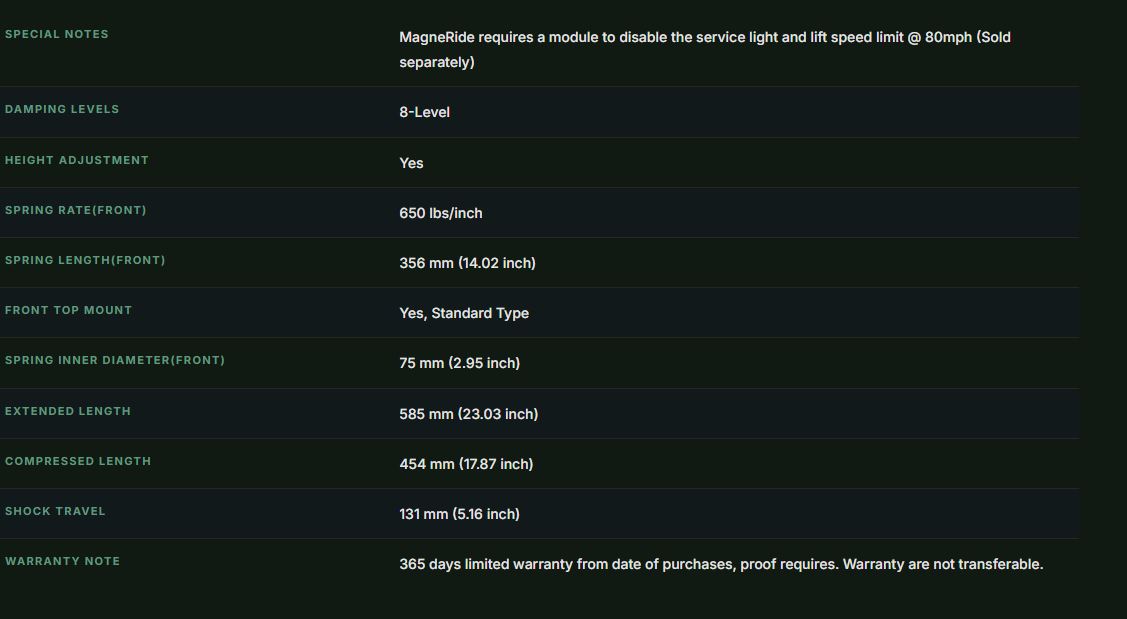Click the Extended Length label
The image size is (1127, 619).
point(68,411)
